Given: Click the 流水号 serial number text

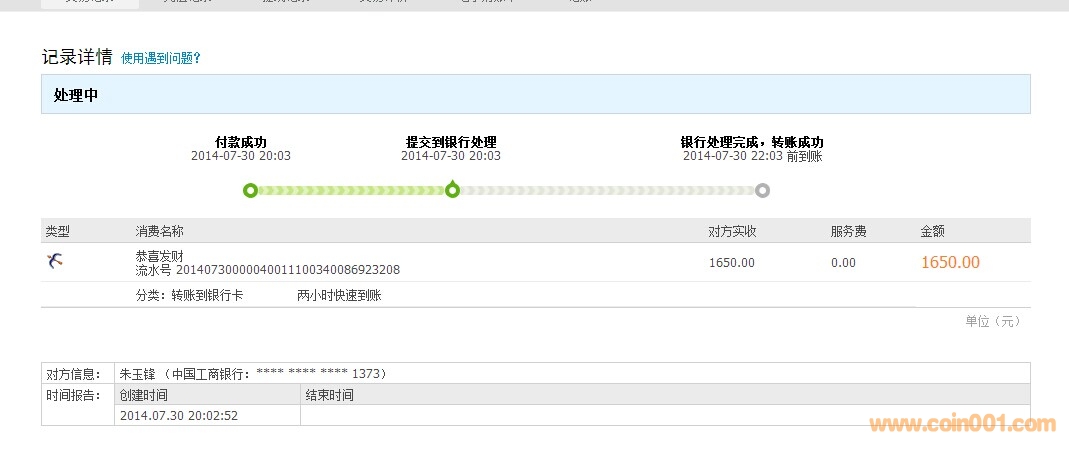Looking at the screenshot, I should [x=267, y=270].
